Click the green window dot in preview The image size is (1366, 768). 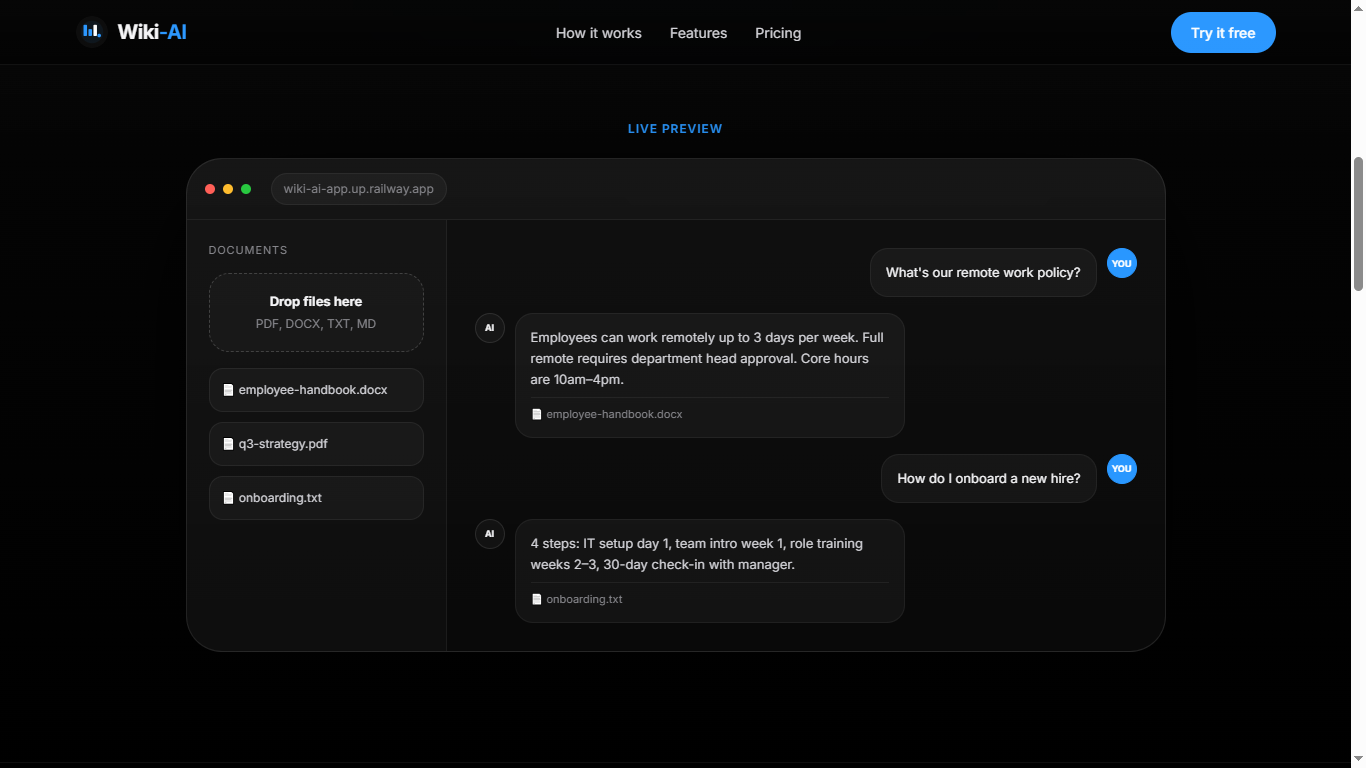pos(246,189)
